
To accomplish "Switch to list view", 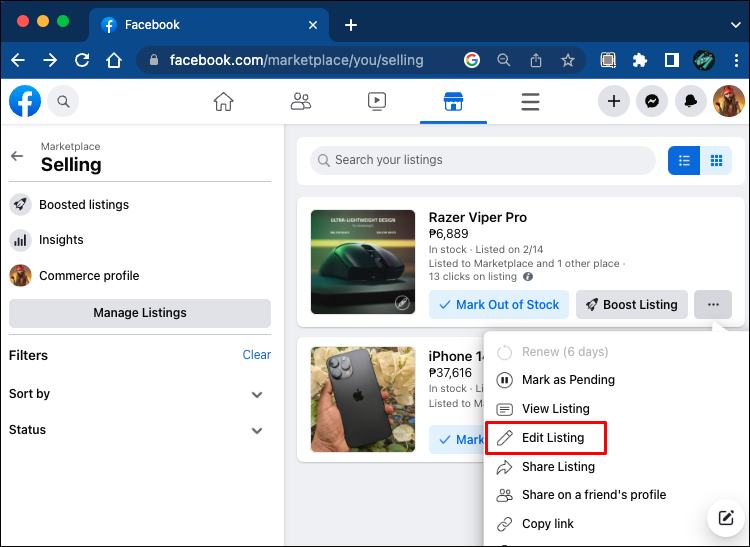I will [684, 161].
